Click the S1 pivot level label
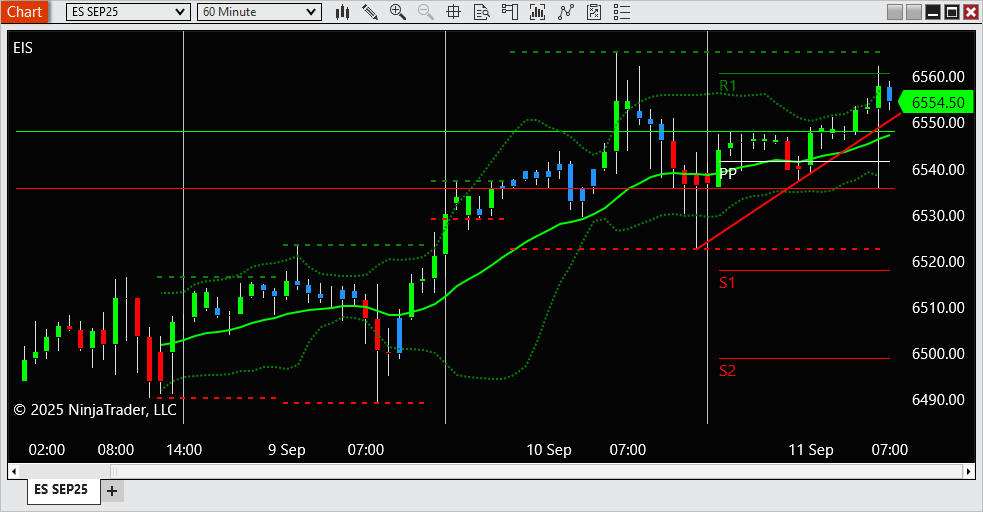Viewport: 983px width, 512px height. click(727, 283)
